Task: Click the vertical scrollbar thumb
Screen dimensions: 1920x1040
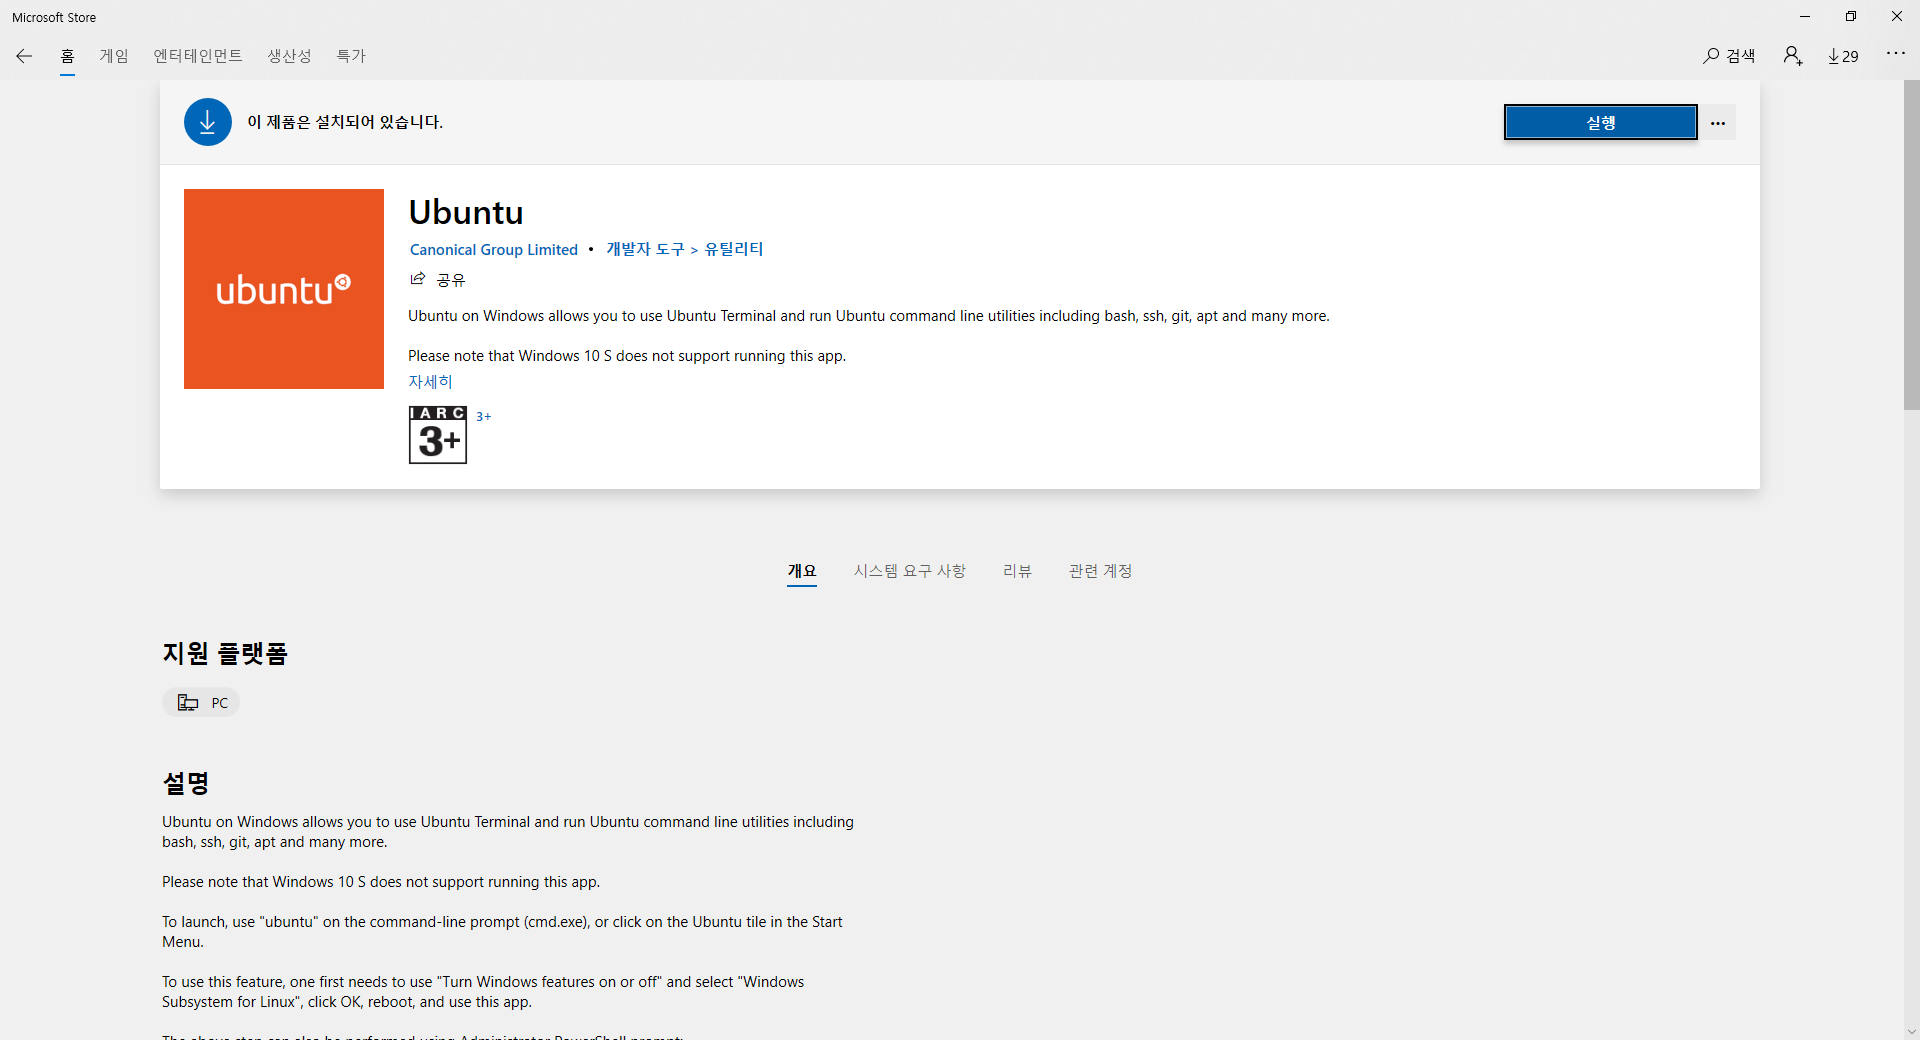Action: [1911, 245]
